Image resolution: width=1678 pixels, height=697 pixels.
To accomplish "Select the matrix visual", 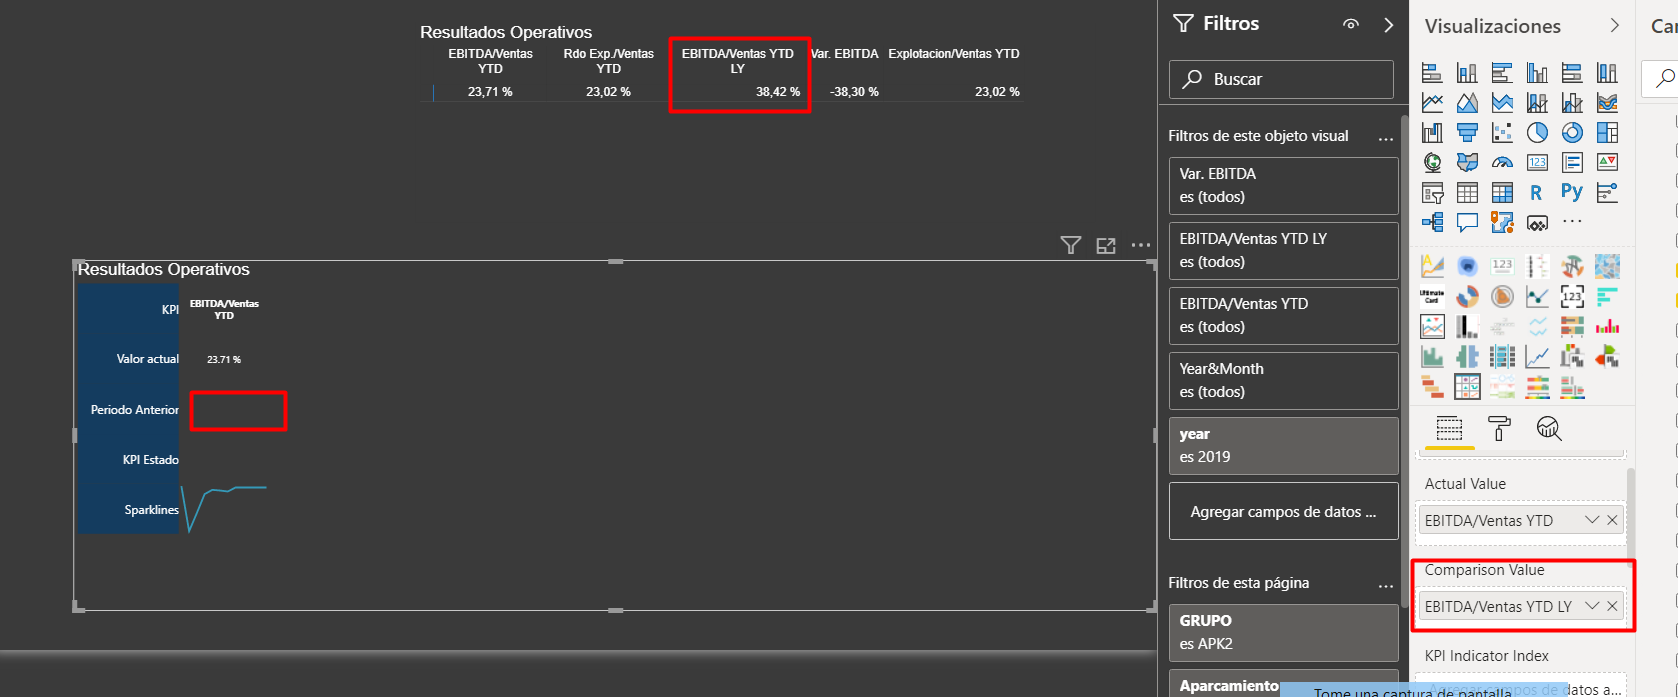I will (1502, 193).
